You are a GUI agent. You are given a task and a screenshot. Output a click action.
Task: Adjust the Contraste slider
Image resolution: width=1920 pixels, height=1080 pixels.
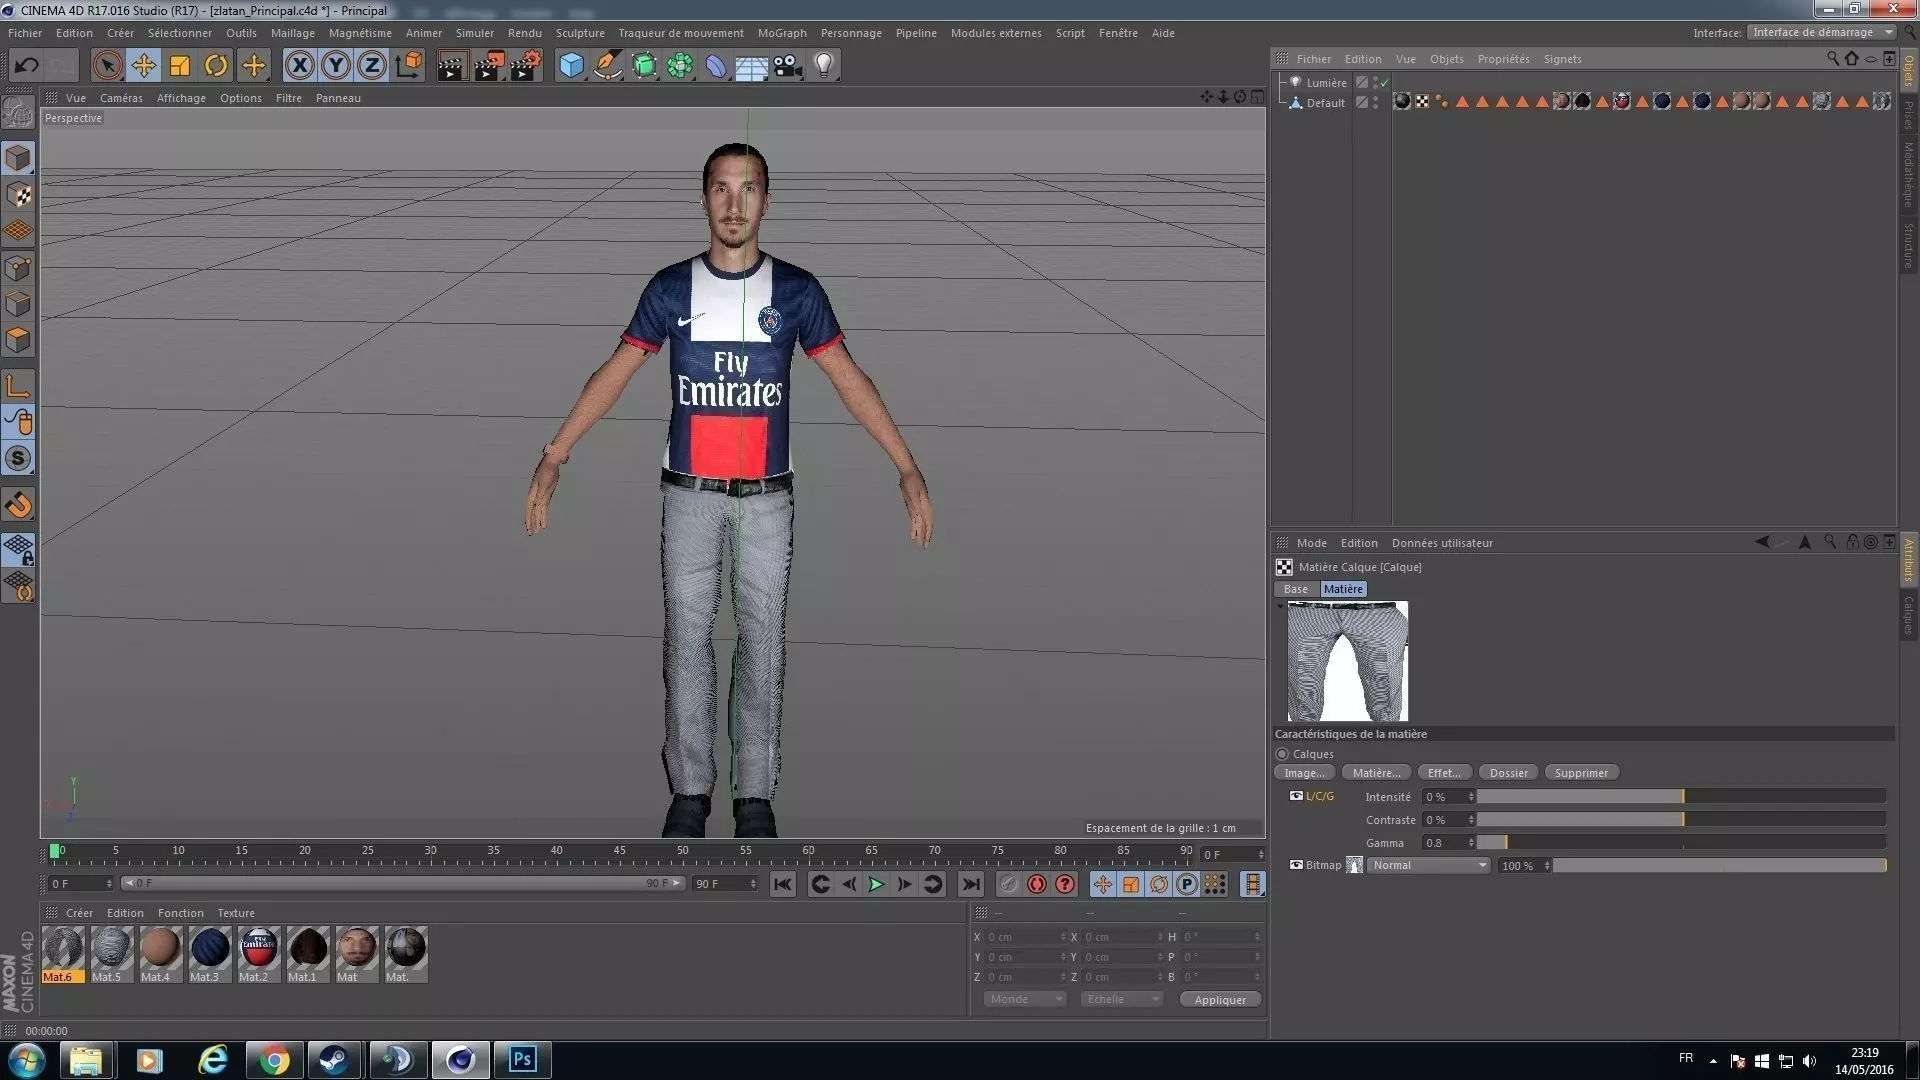coord(1681,820)
